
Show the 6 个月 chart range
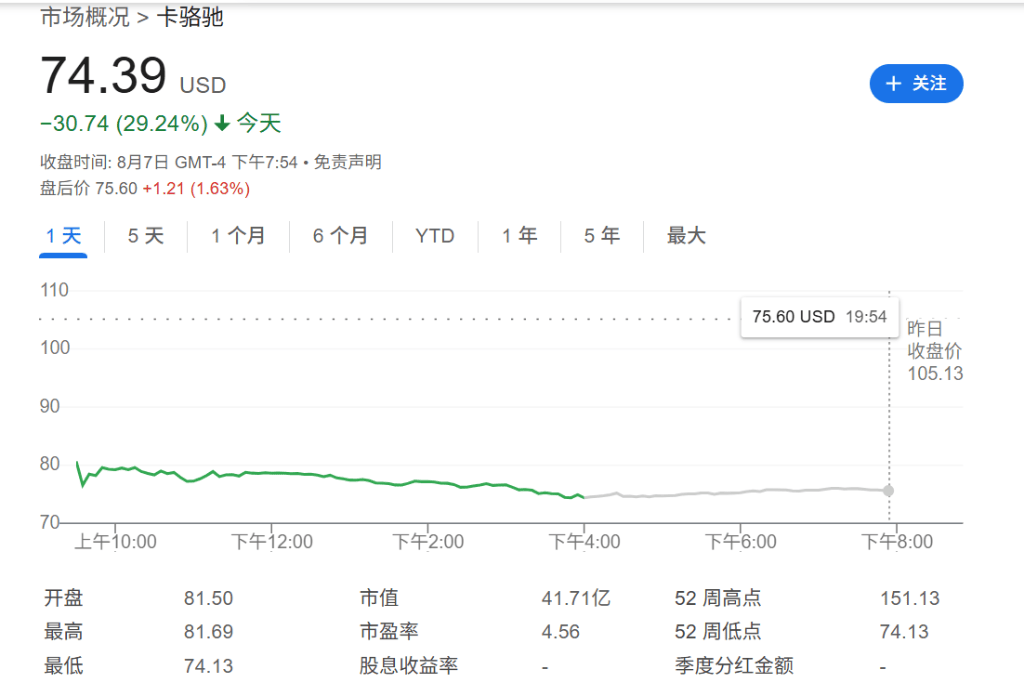pyautogui.click(x=340, y=236)
